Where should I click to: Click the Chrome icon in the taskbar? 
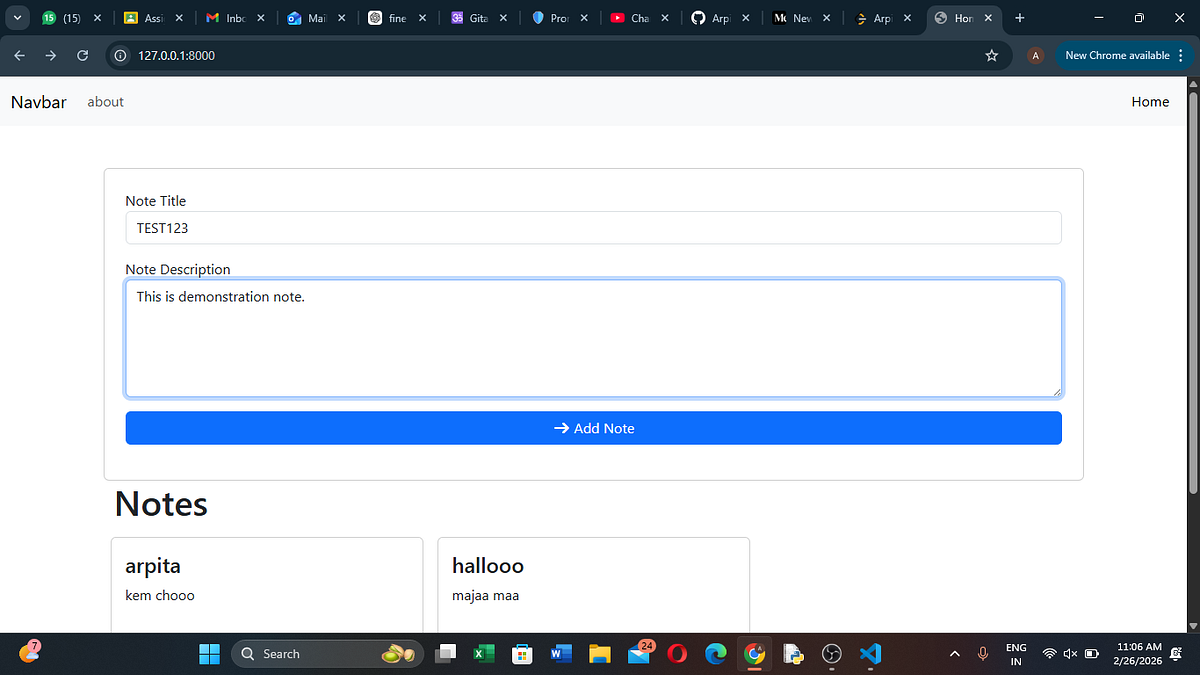coord(754,654)
